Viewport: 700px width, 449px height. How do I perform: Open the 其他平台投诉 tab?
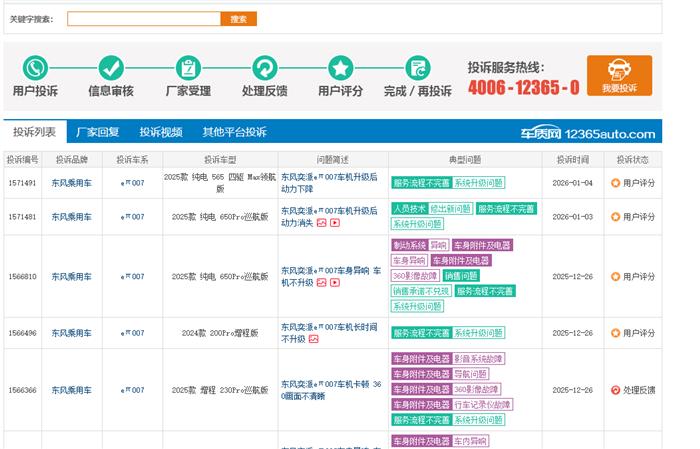click(x=234, y=132)
